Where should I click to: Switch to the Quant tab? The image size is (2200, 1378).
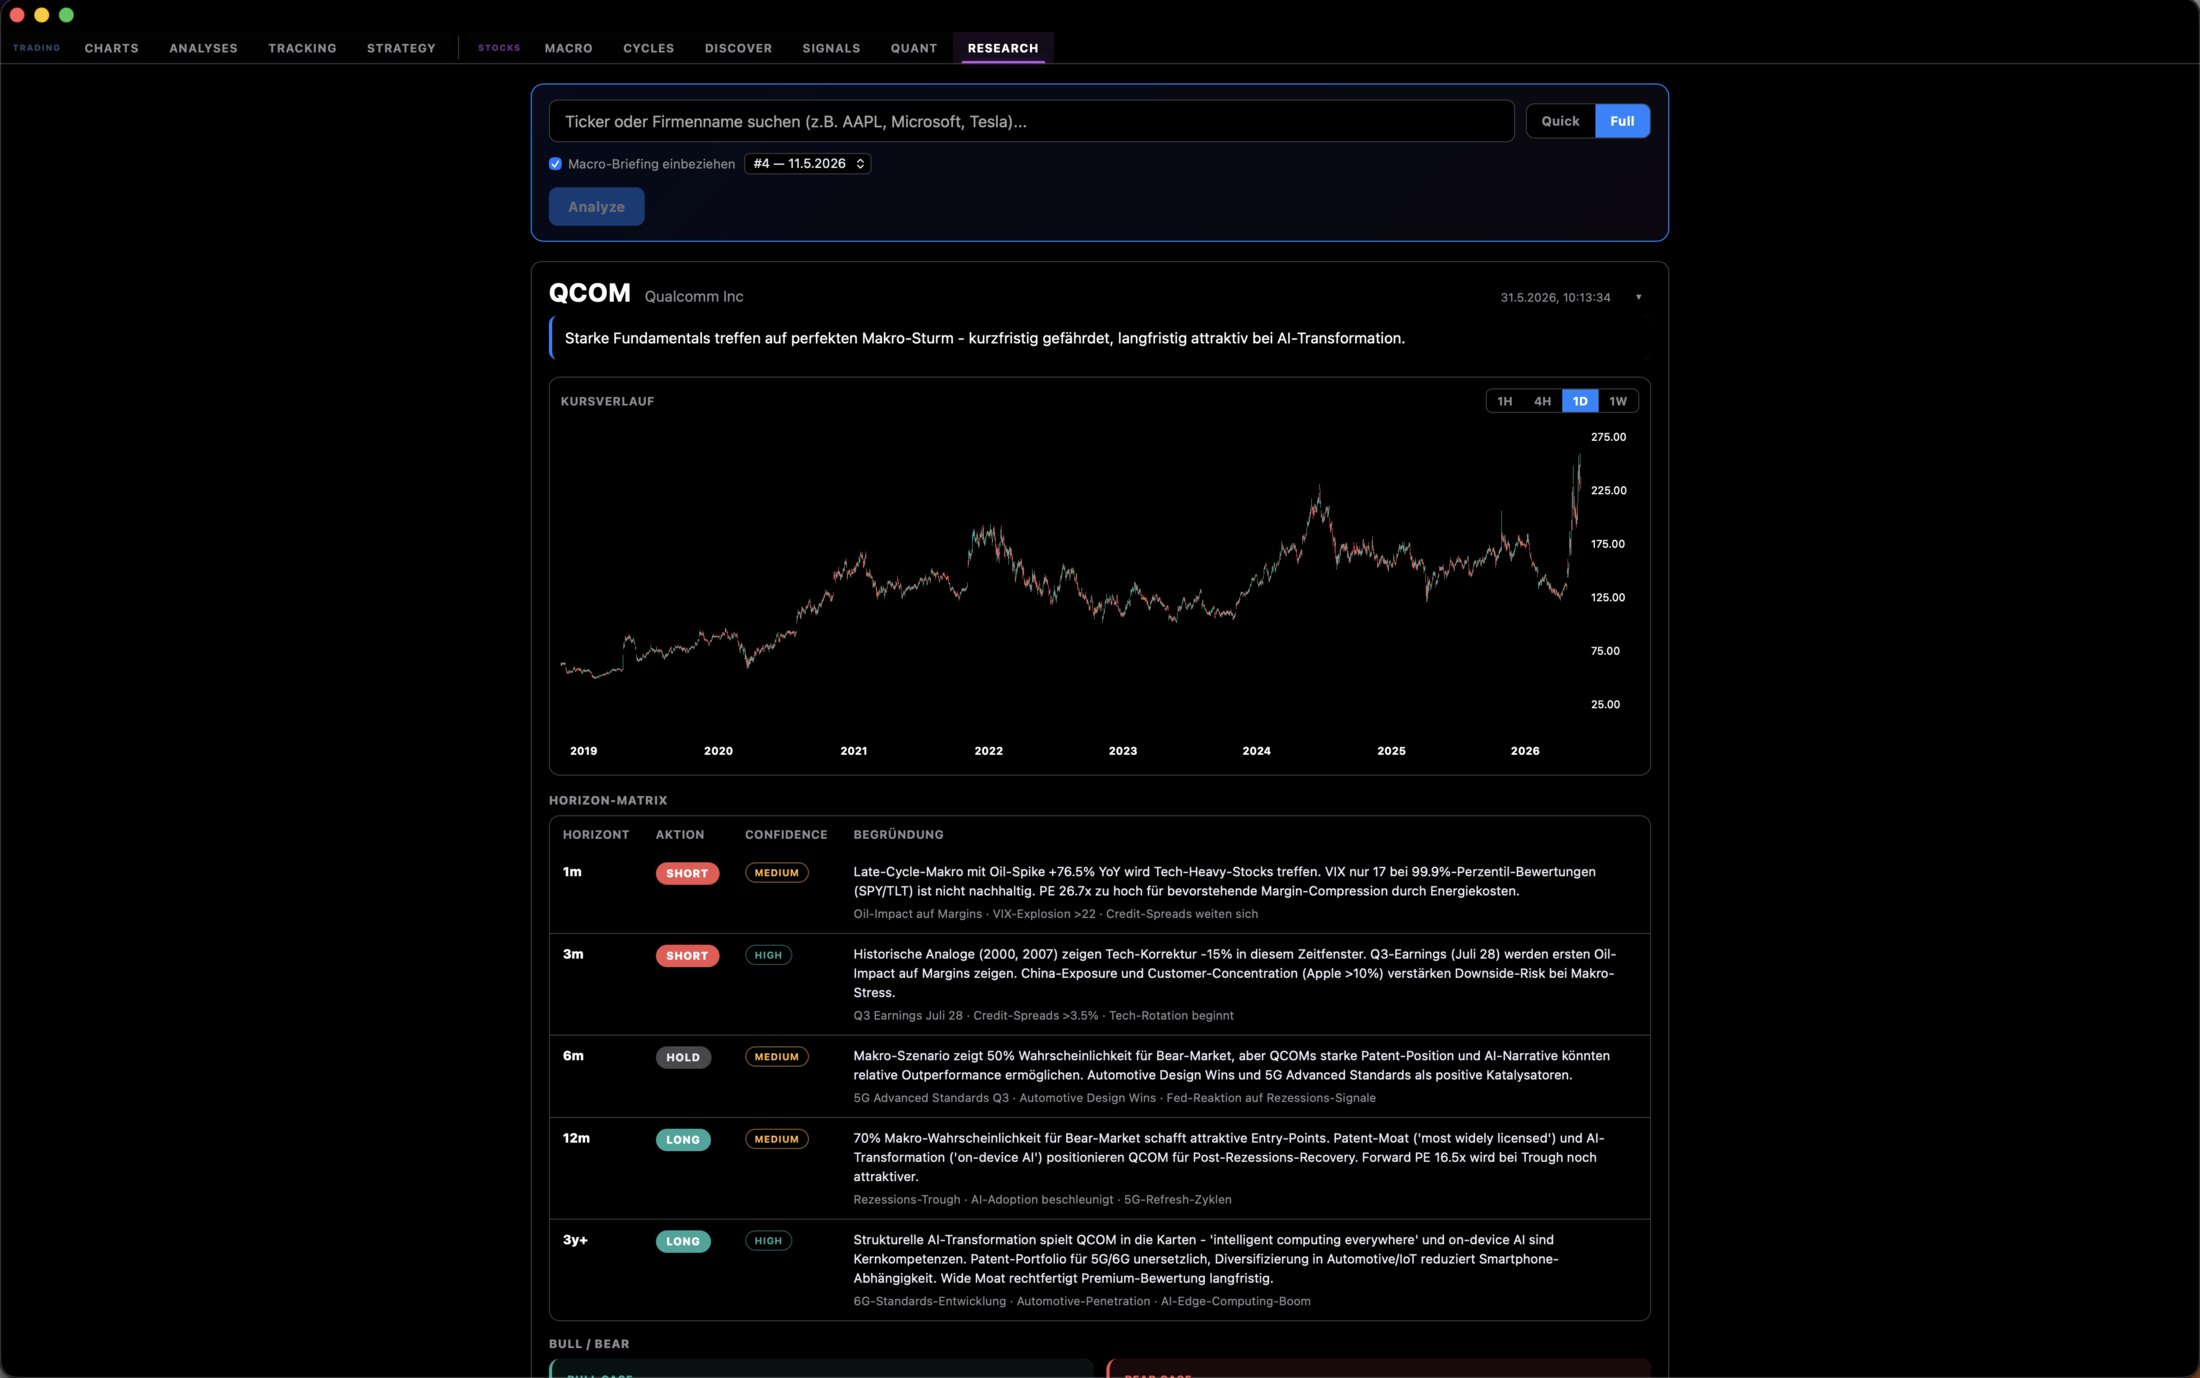click(914, 48)
